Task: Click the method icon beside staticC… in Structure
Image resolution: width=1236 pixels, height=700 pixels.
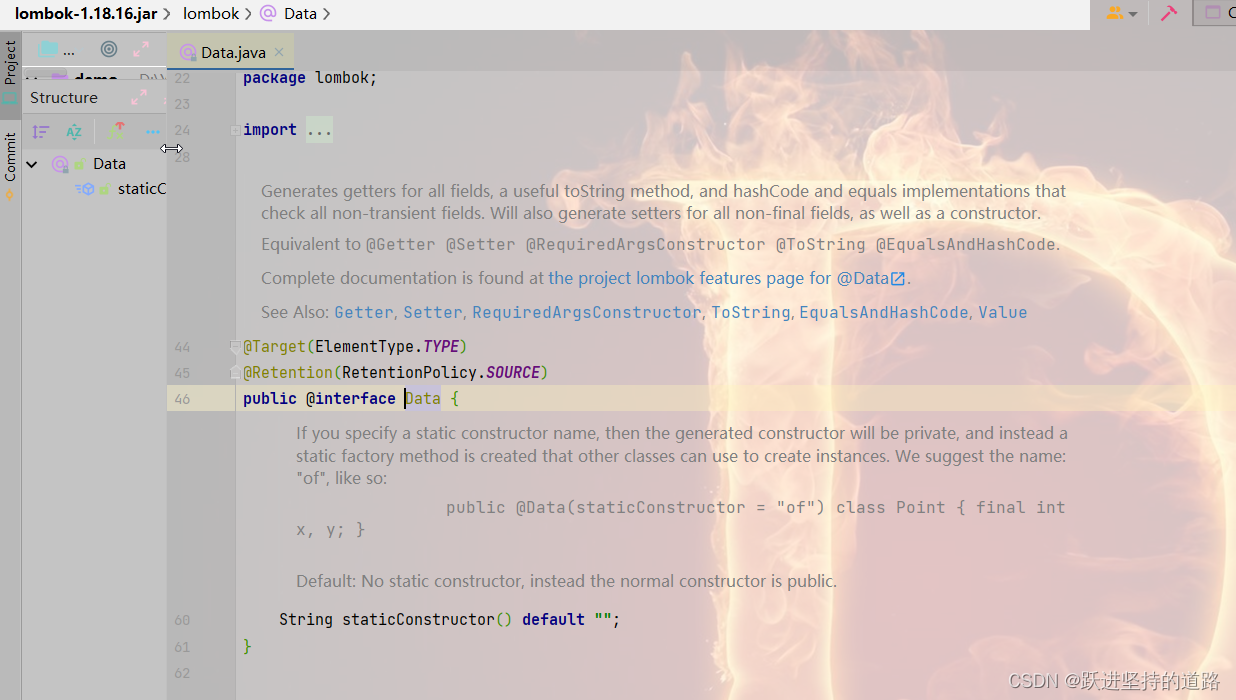Action: 86,188
